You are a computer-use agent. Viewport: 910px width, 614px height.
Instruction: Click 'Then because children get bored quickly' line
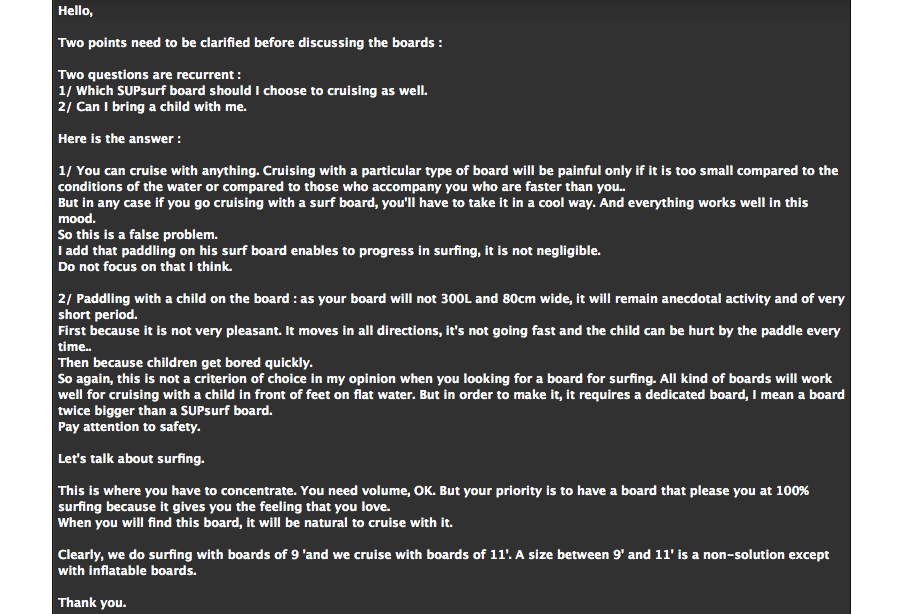185,363
